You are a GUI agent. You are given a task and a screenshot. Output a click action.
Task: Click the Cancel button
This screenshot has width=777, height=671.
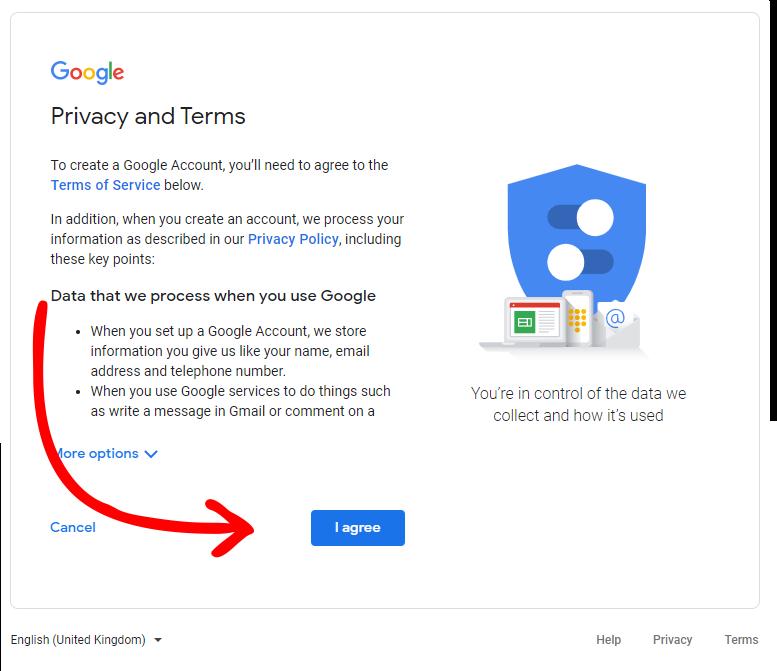click(x=73, y=527)
